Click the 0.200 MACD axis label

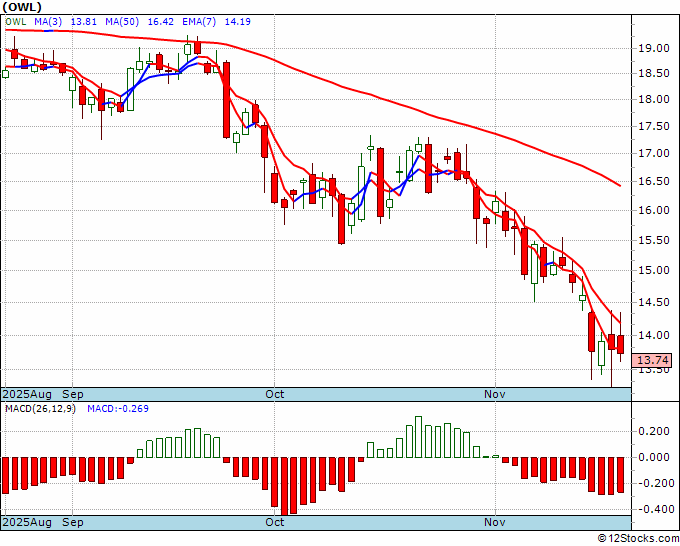tap(654, 432)
